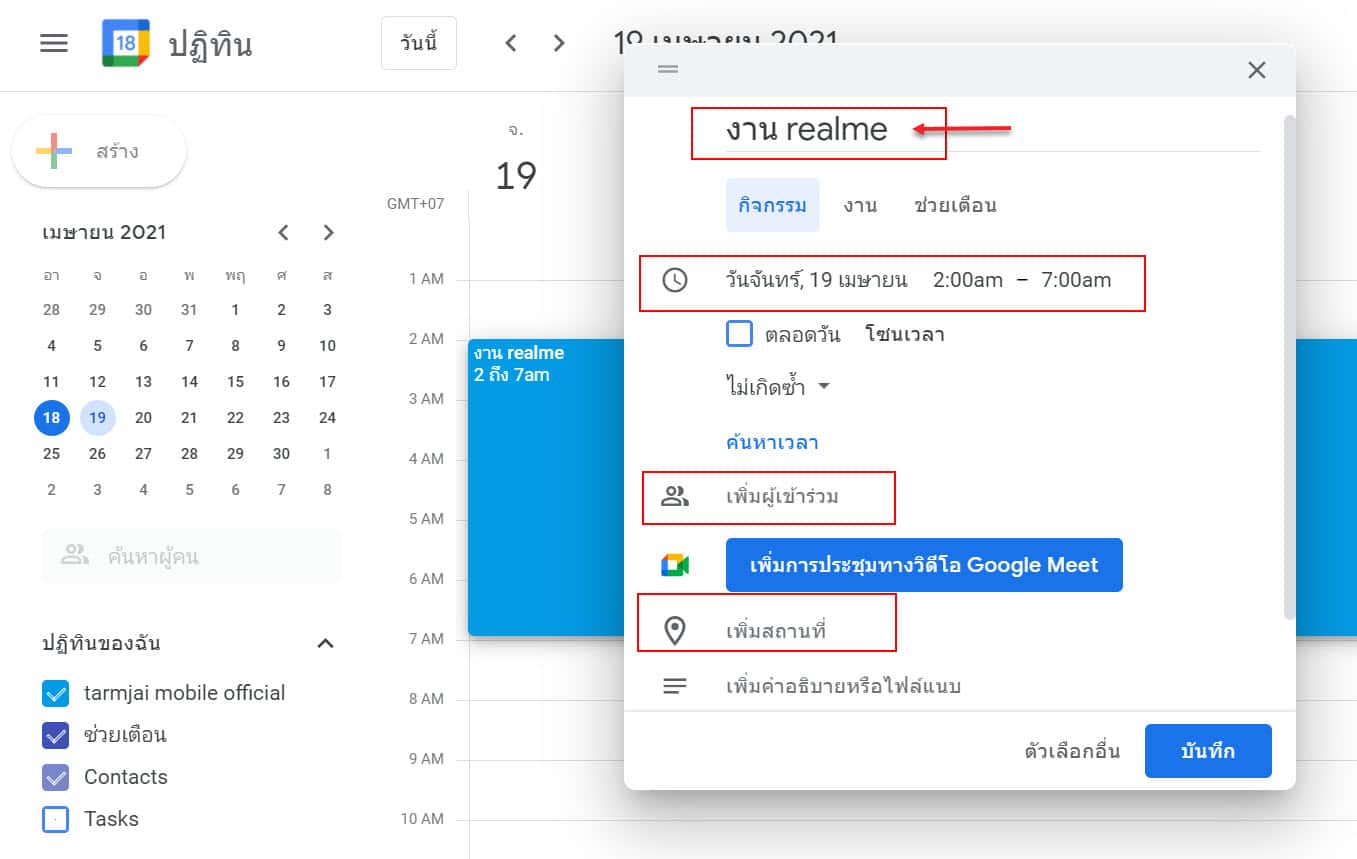The image size is (1357, 859).
Task: Click the เมษายน 2021 mini calendar title
Action: (105, 233)
